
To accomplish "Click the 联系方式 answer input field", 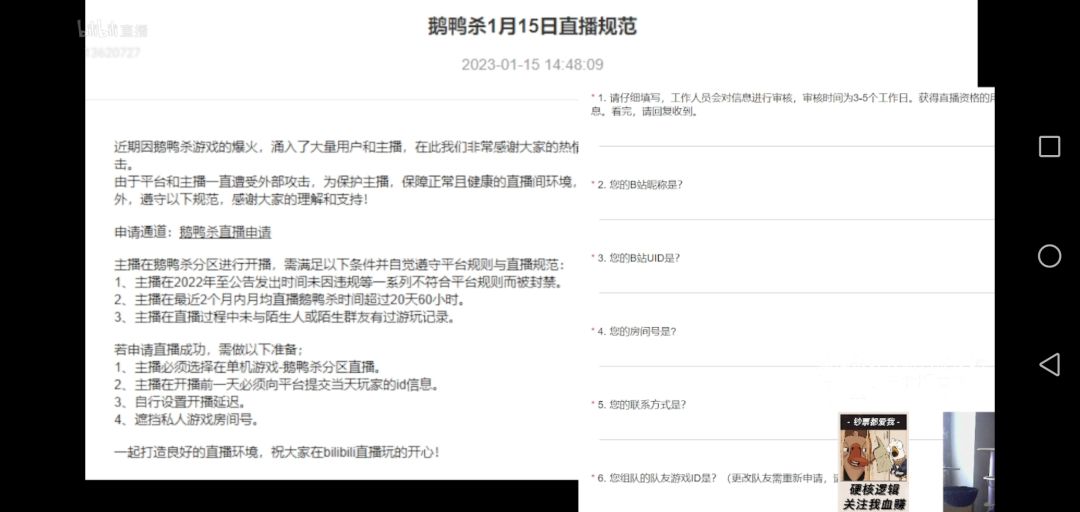I will [x=796, y=428].
